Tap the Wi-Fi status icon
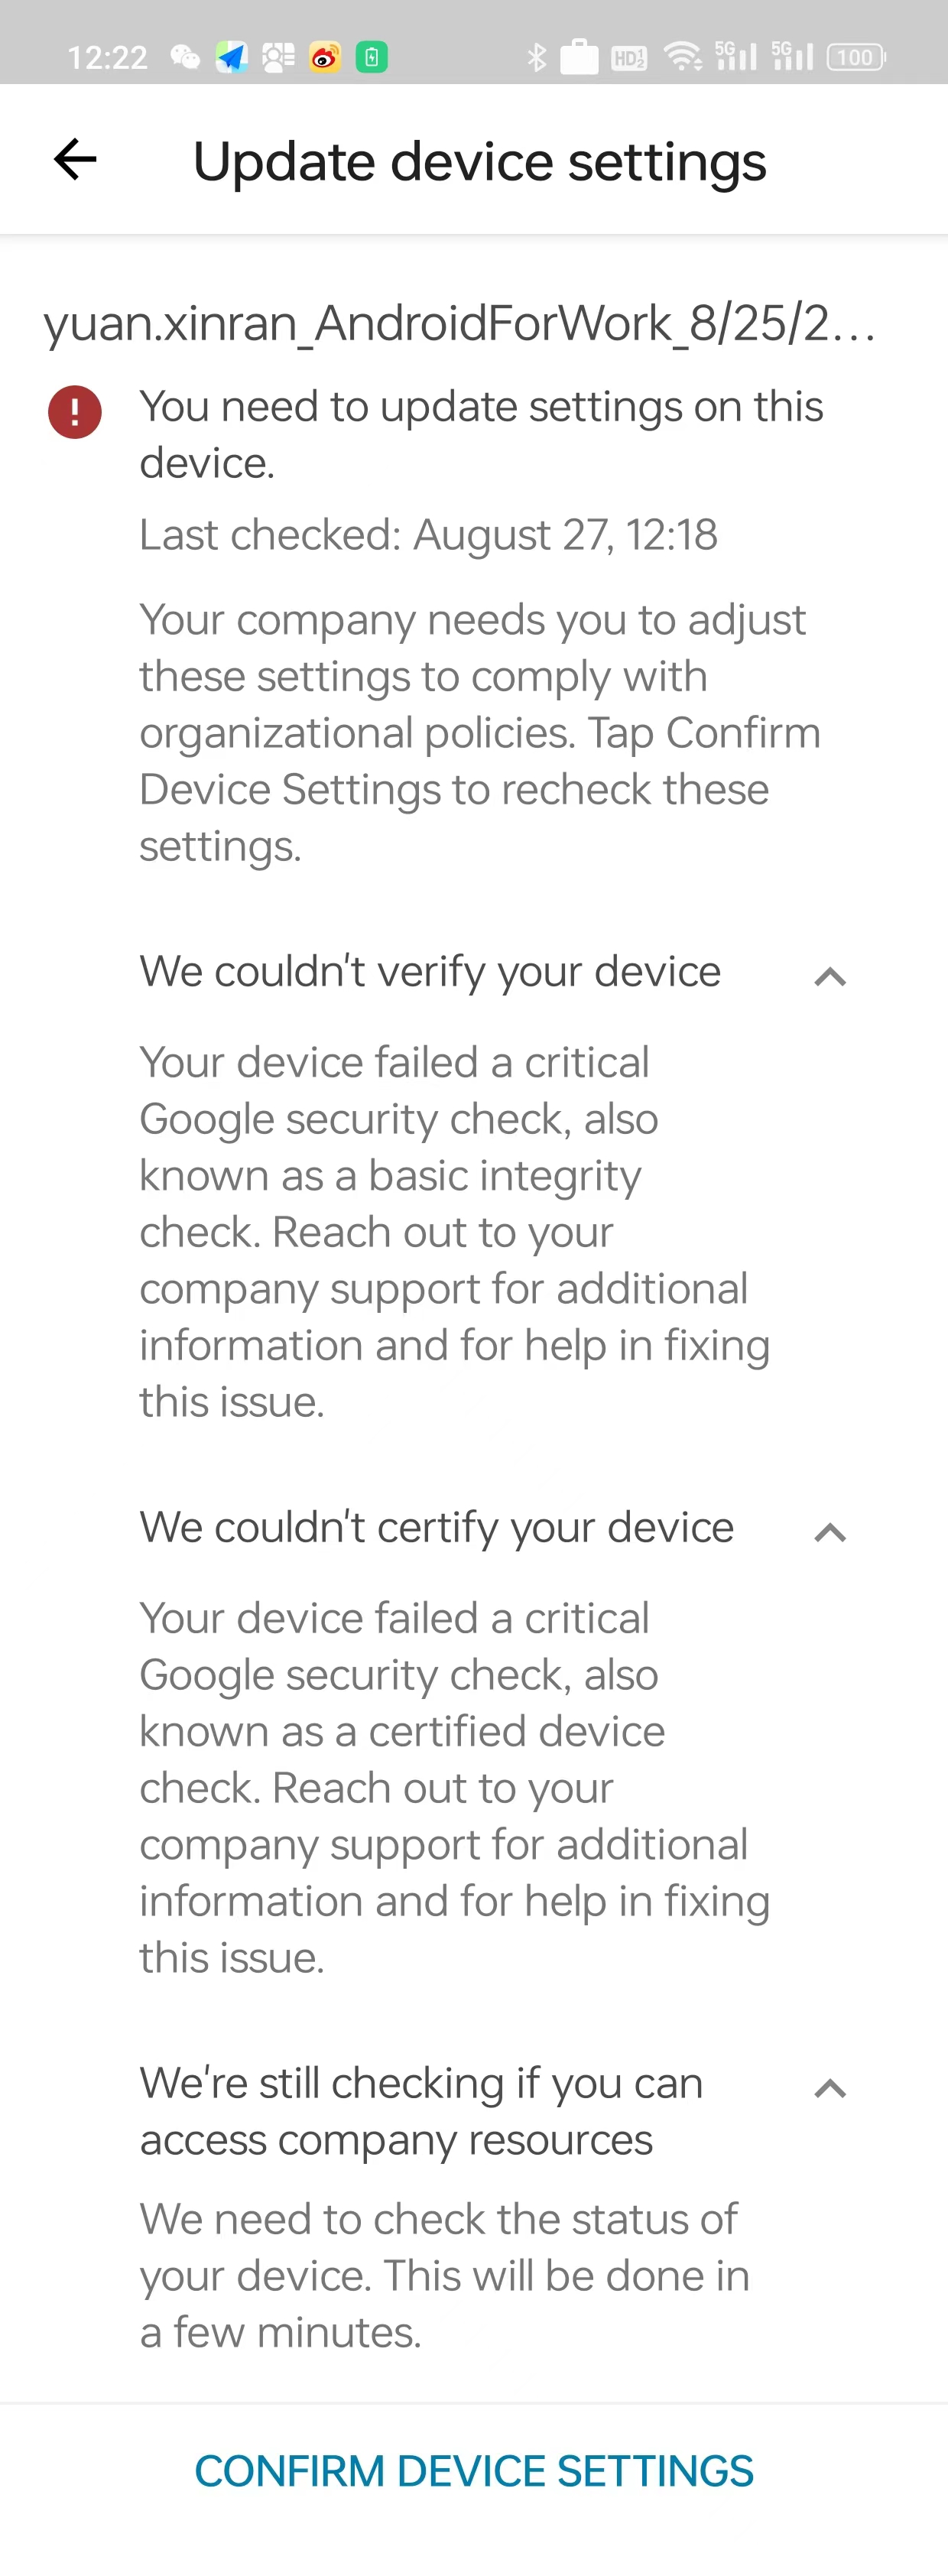 pos(684,57)
